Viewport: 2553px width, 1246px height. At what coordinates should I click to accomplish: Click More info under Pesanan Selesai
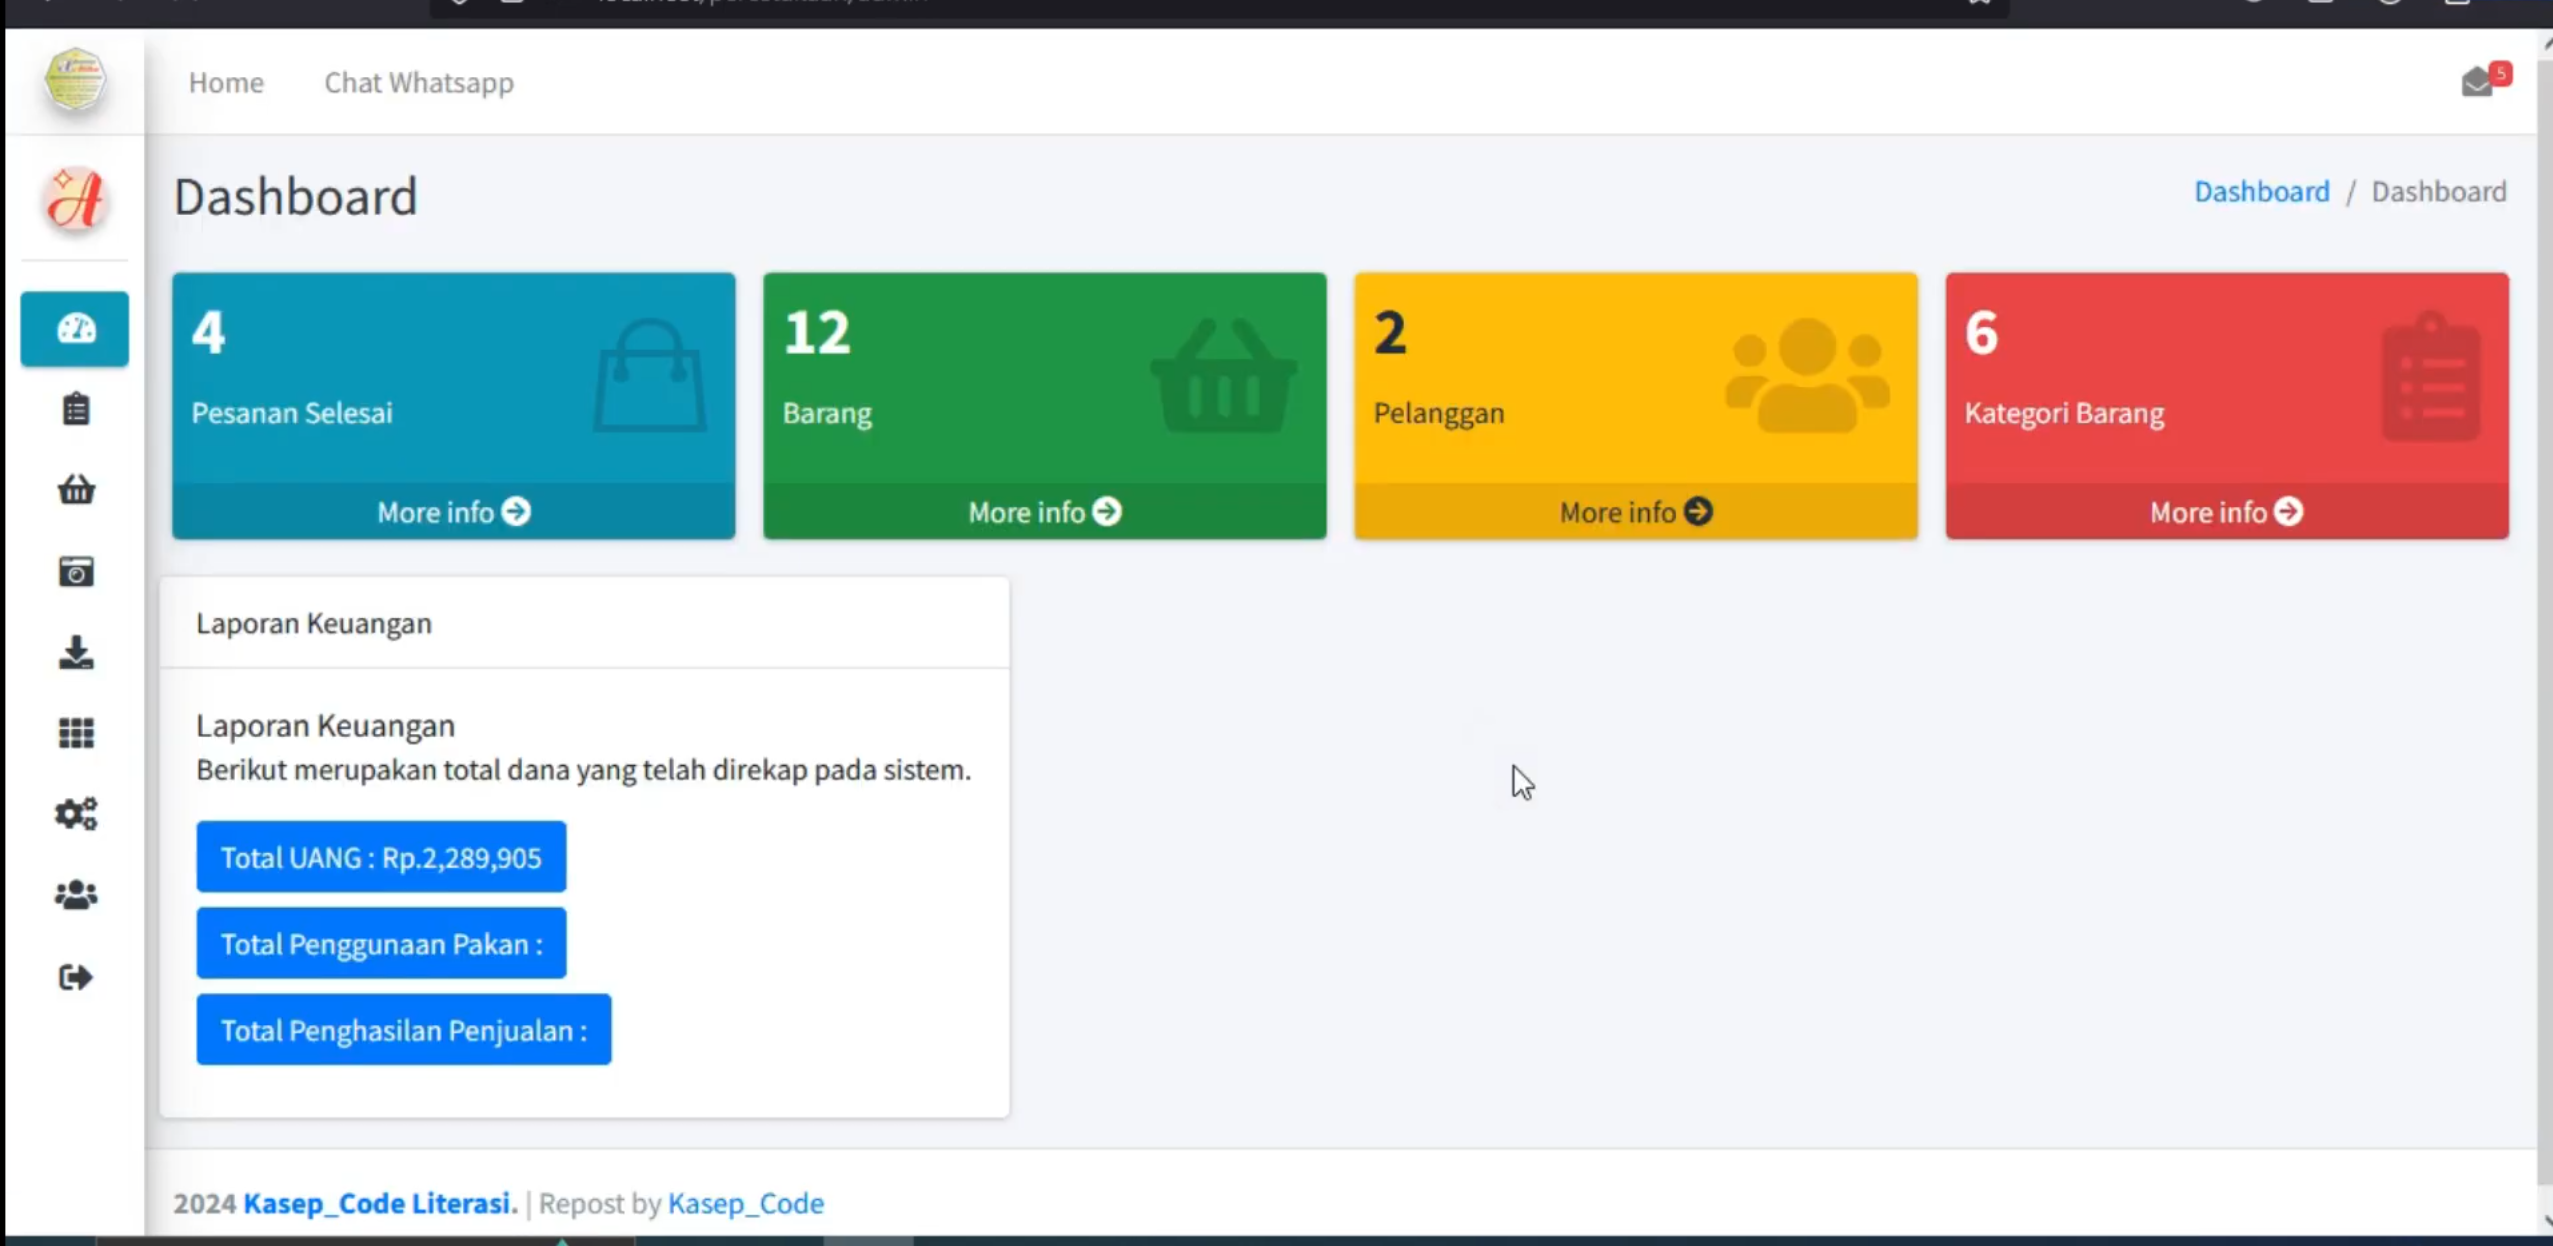[453, 512]
